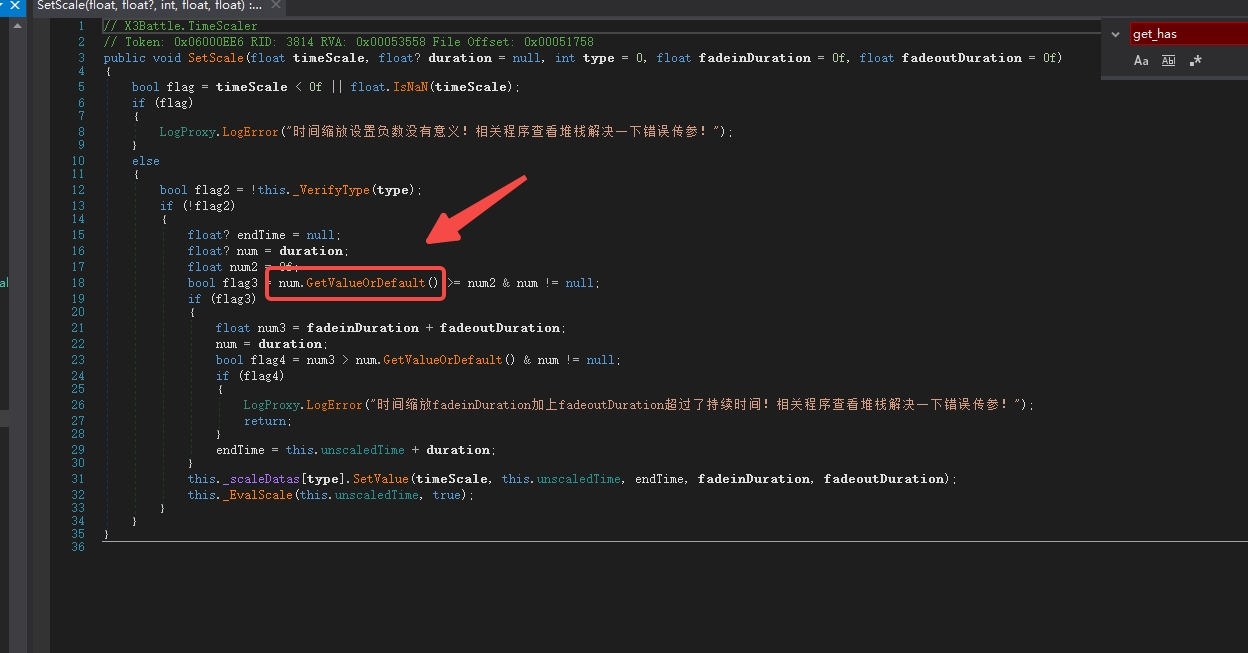Toggle whole-word matching in the search panel
This screenshot has height=653, width=1248.
tap(1168, 60)
